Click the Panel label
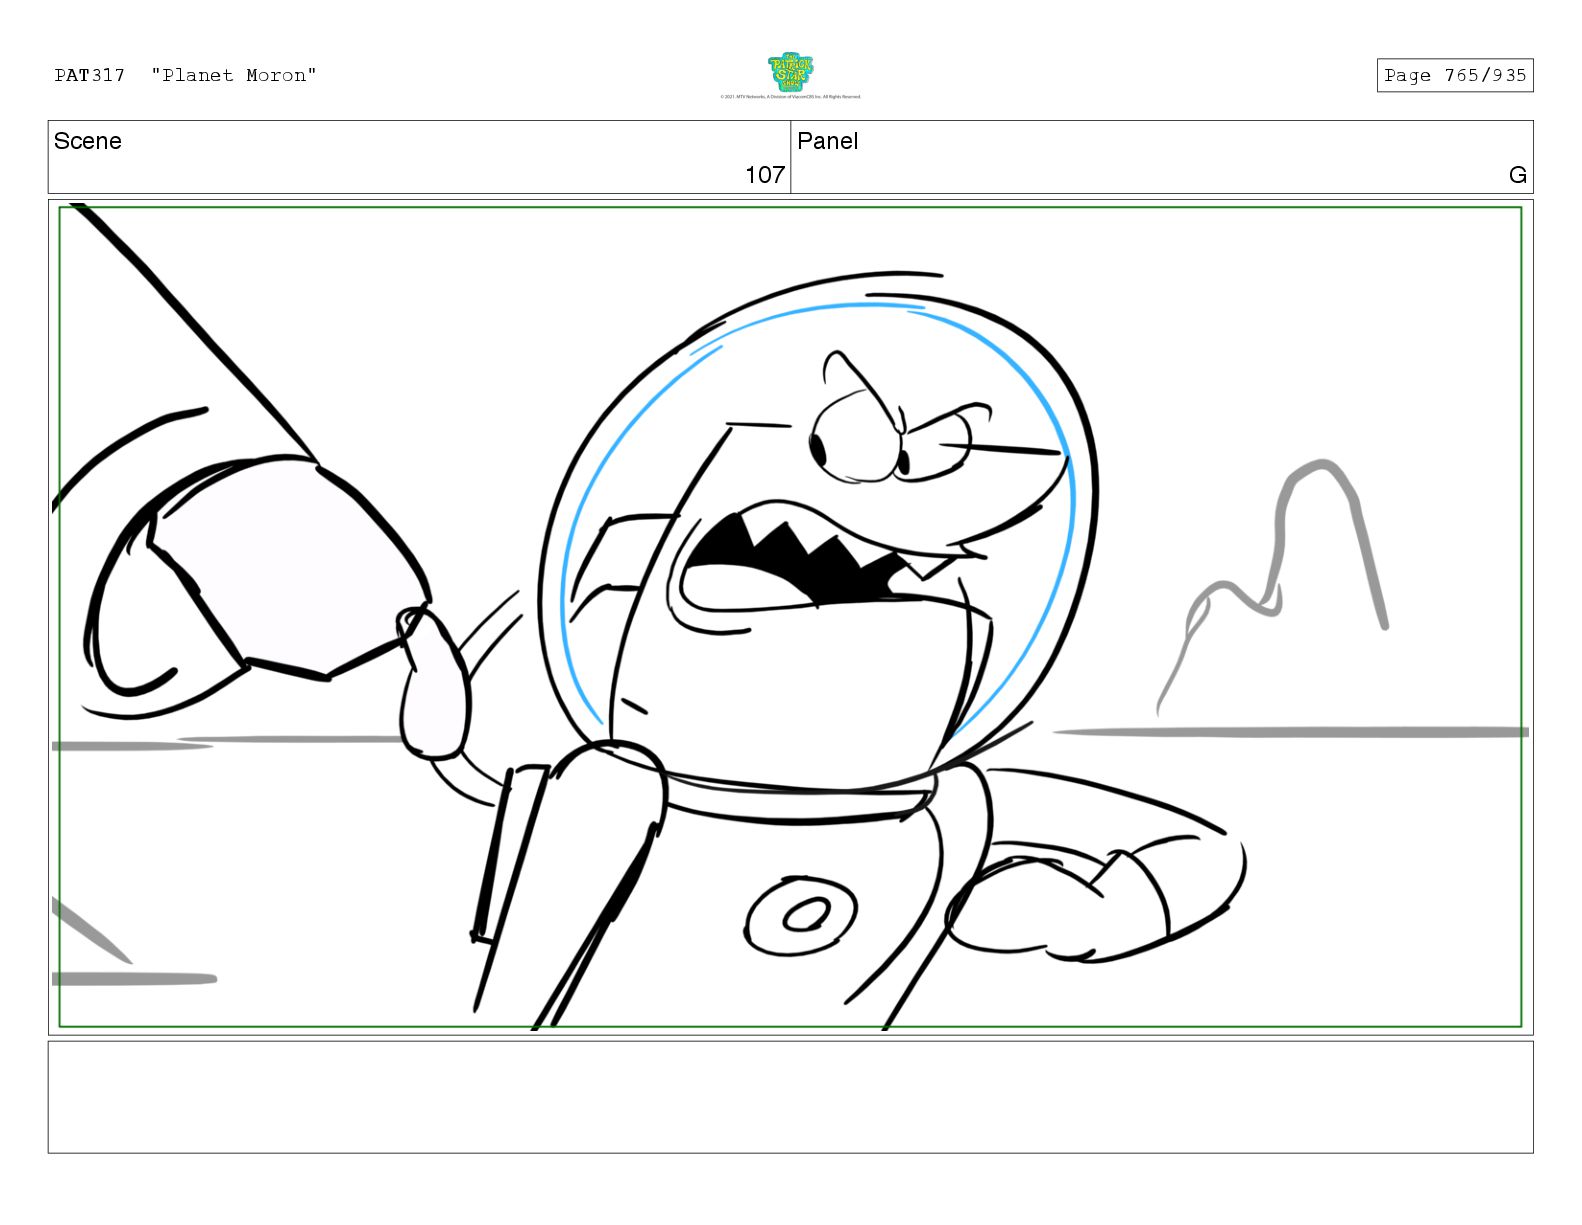 coord(828,141)
